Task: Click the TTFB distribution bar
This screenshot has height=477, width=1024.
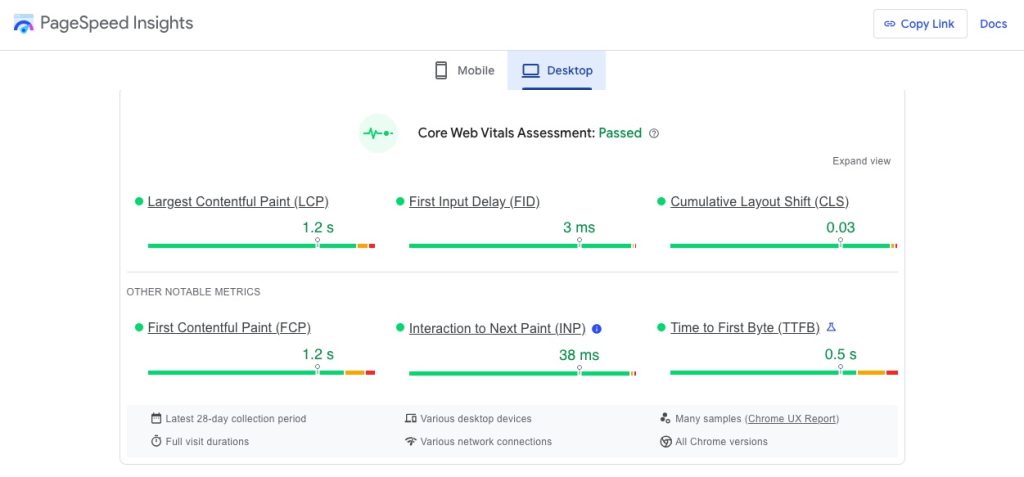Action: tap(784, 372)
